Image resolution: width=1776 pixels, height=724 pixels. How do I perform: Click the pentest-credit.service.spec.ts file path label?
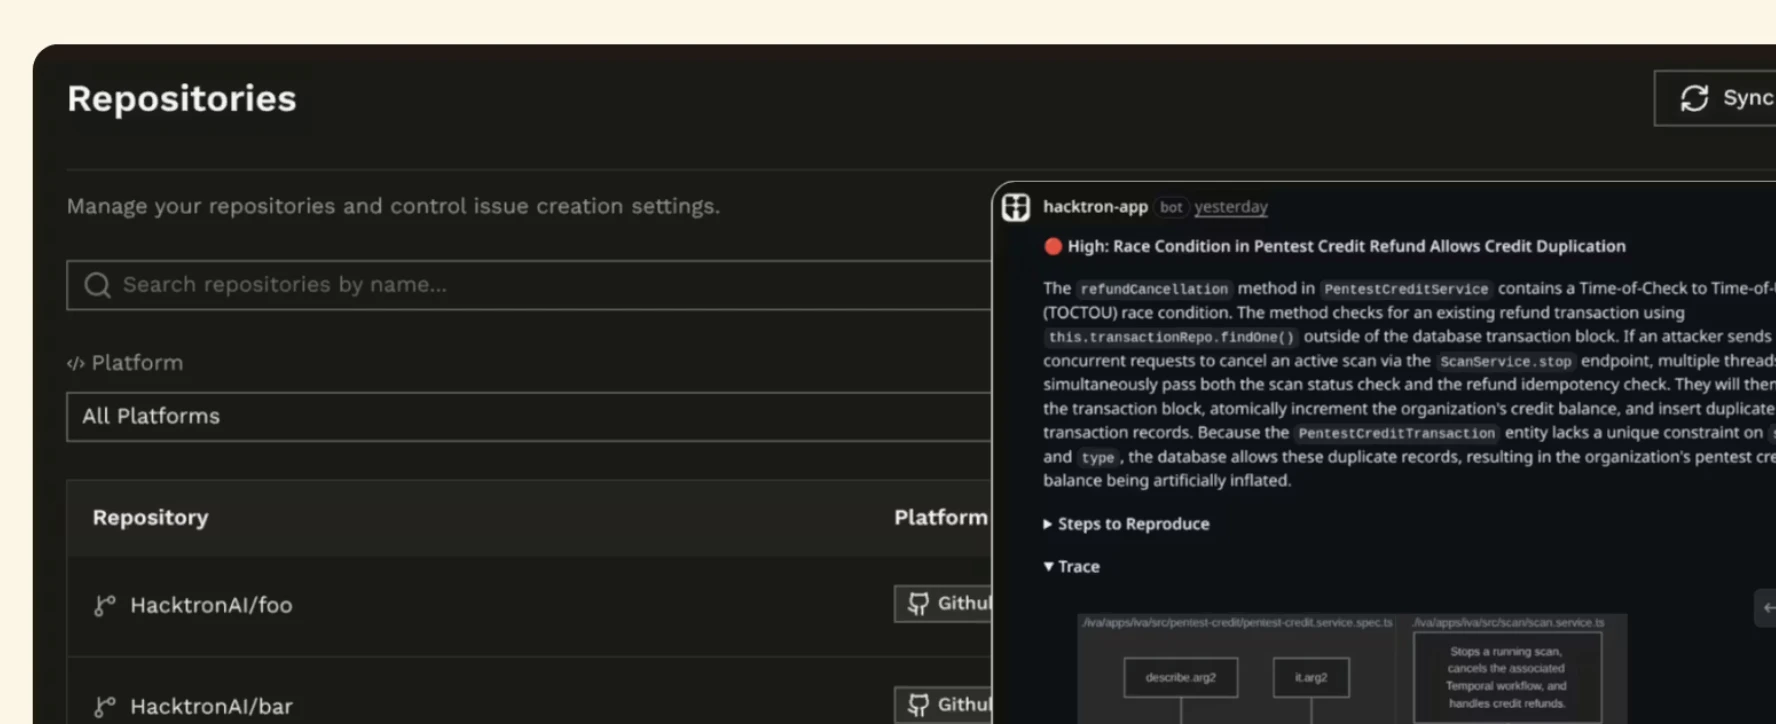1237,622
